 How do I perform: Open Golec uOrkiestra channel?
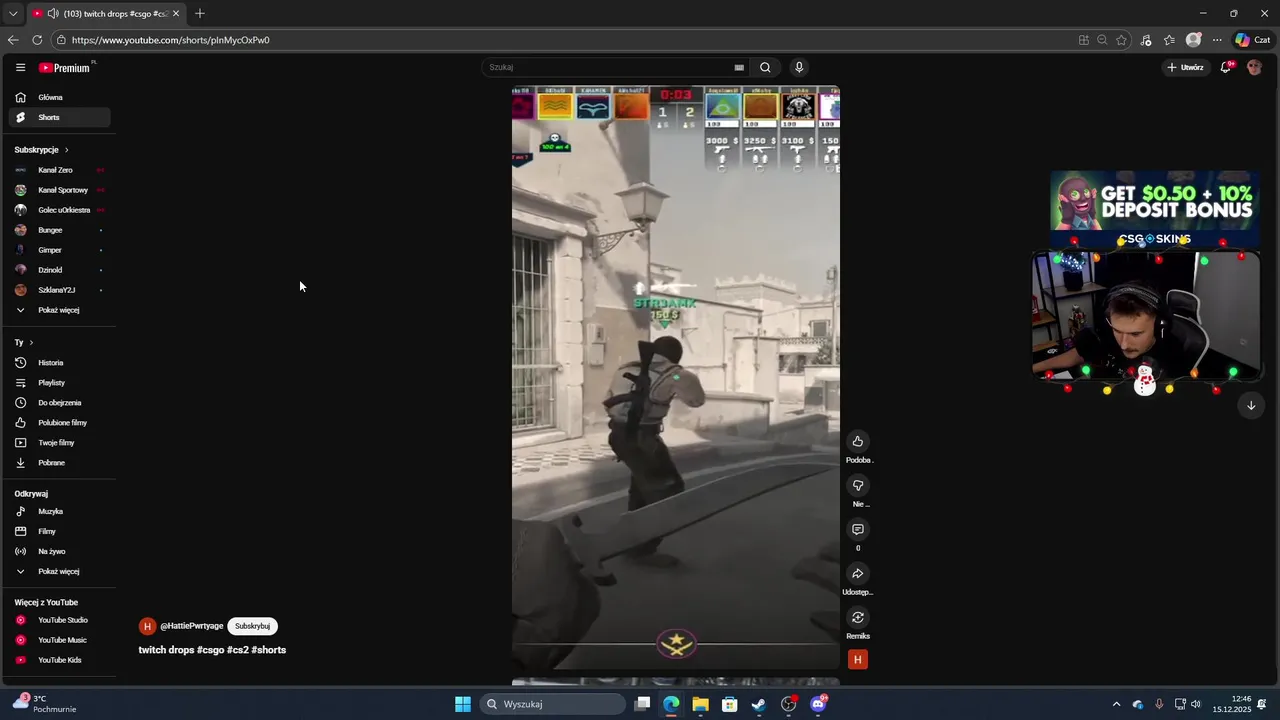point(60,210)
